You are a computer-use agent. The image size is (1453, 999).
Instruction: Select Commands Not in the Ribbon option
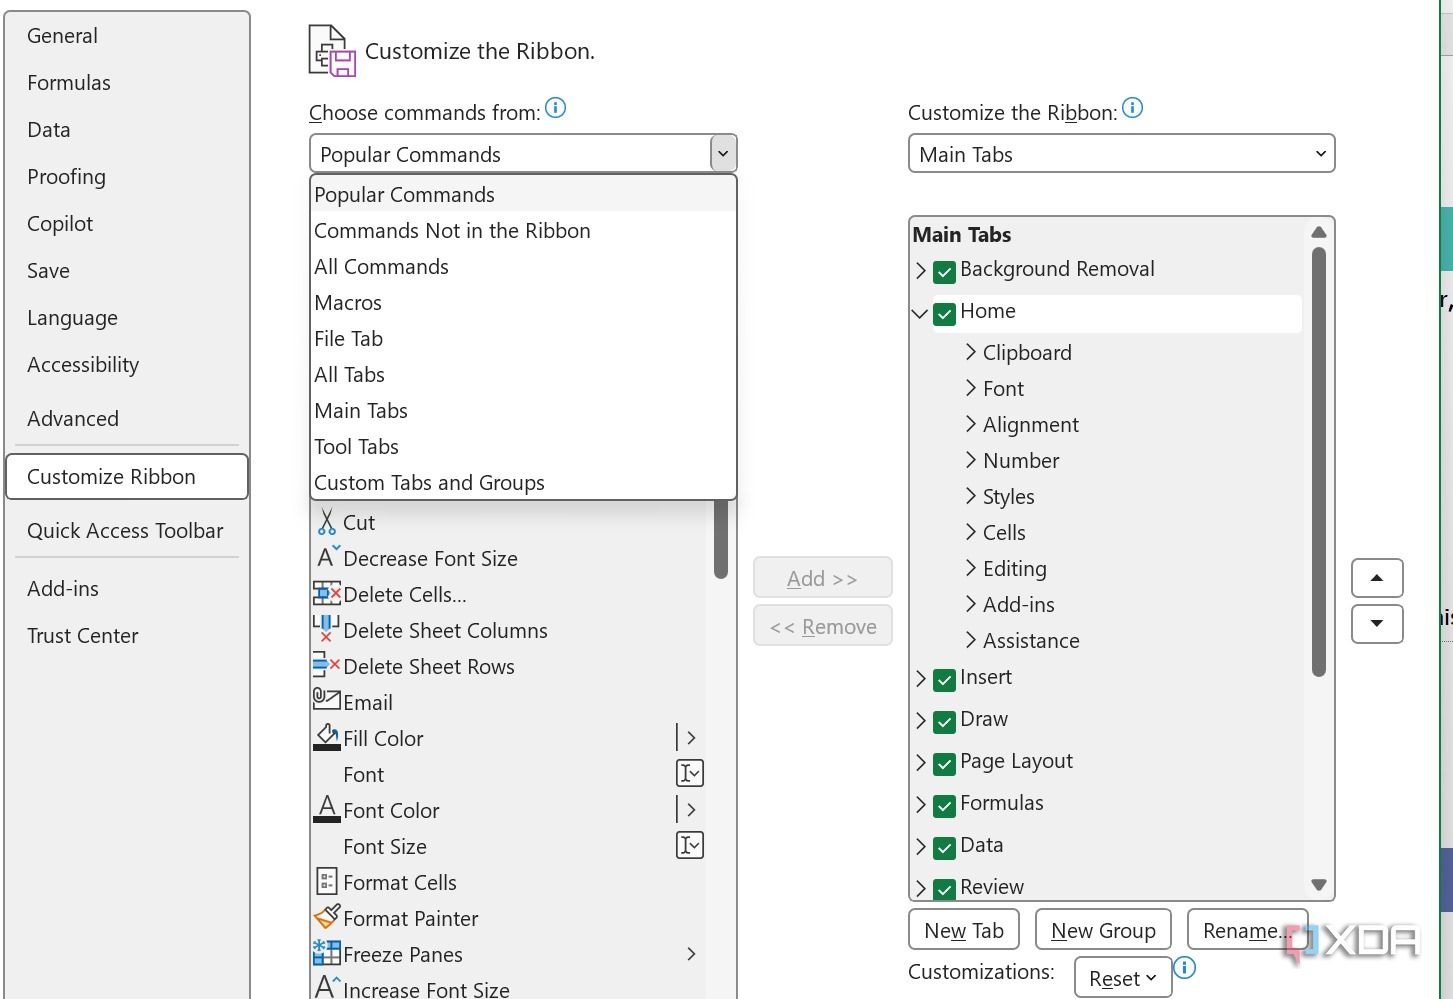pyautogui.click(x=523, y=231)
